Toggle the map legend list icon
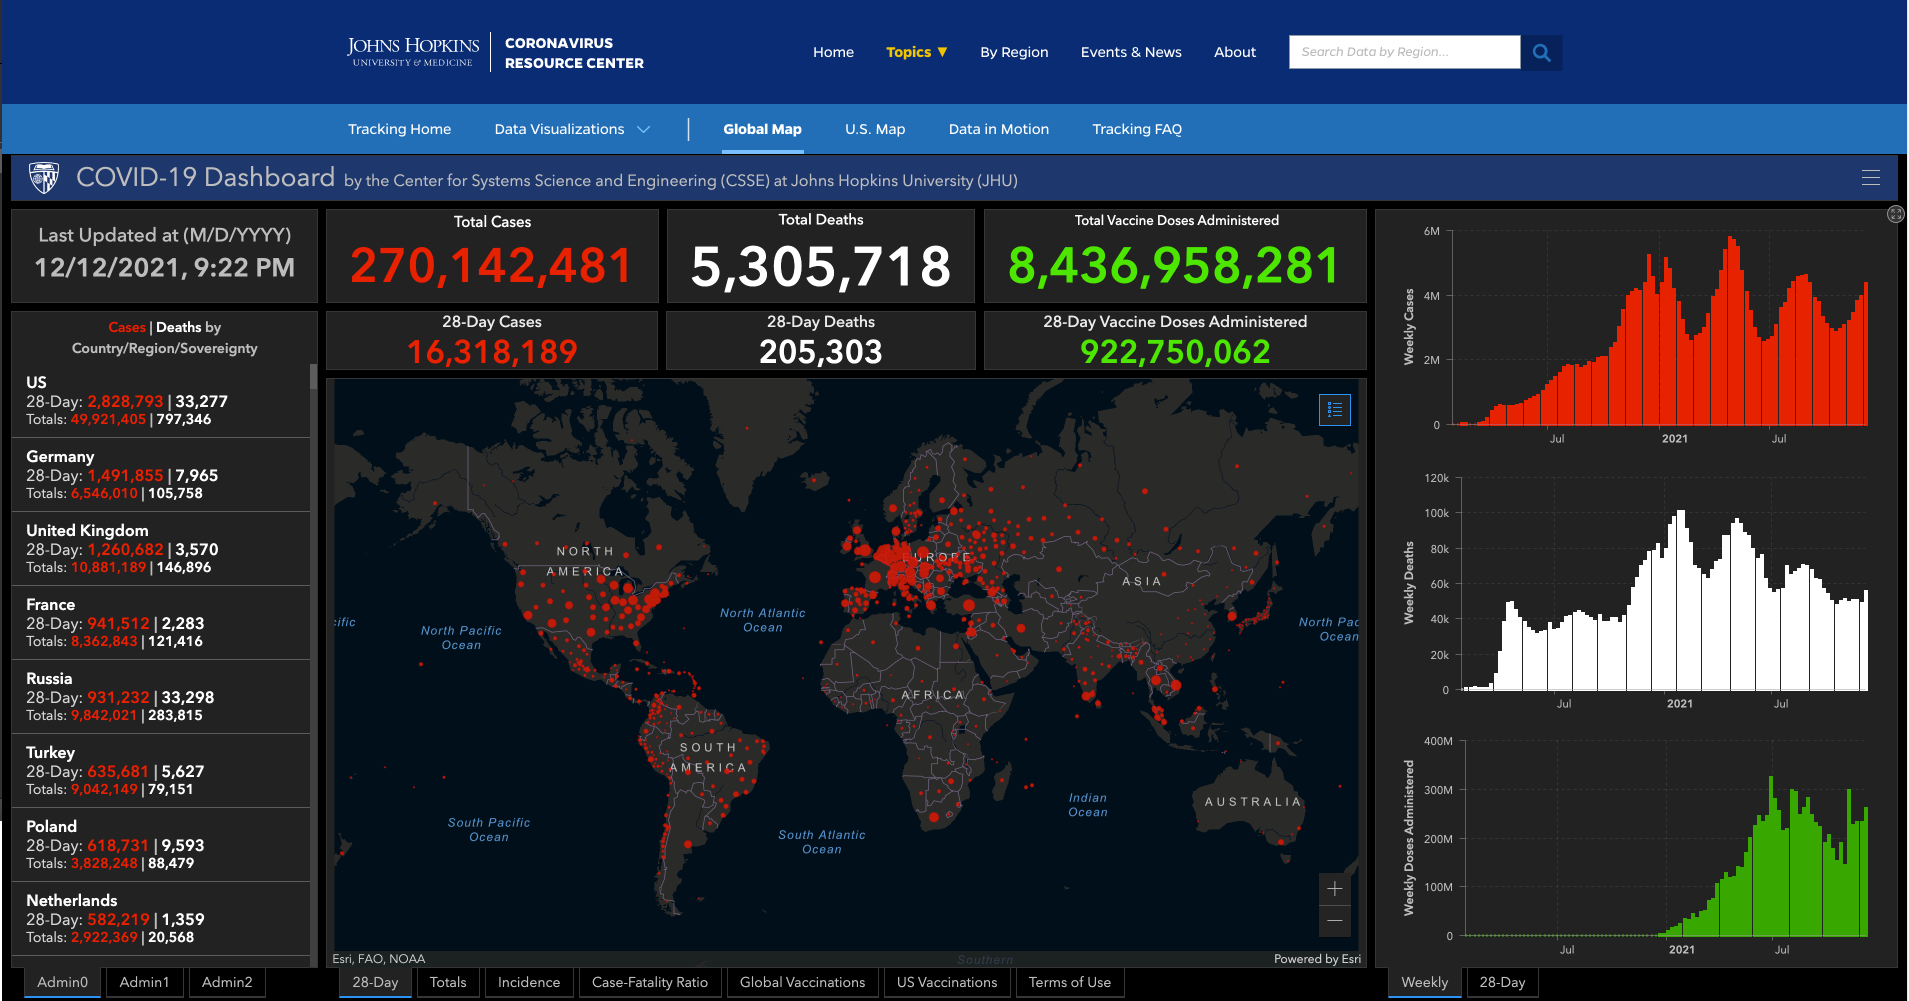 pos(1335,410)
